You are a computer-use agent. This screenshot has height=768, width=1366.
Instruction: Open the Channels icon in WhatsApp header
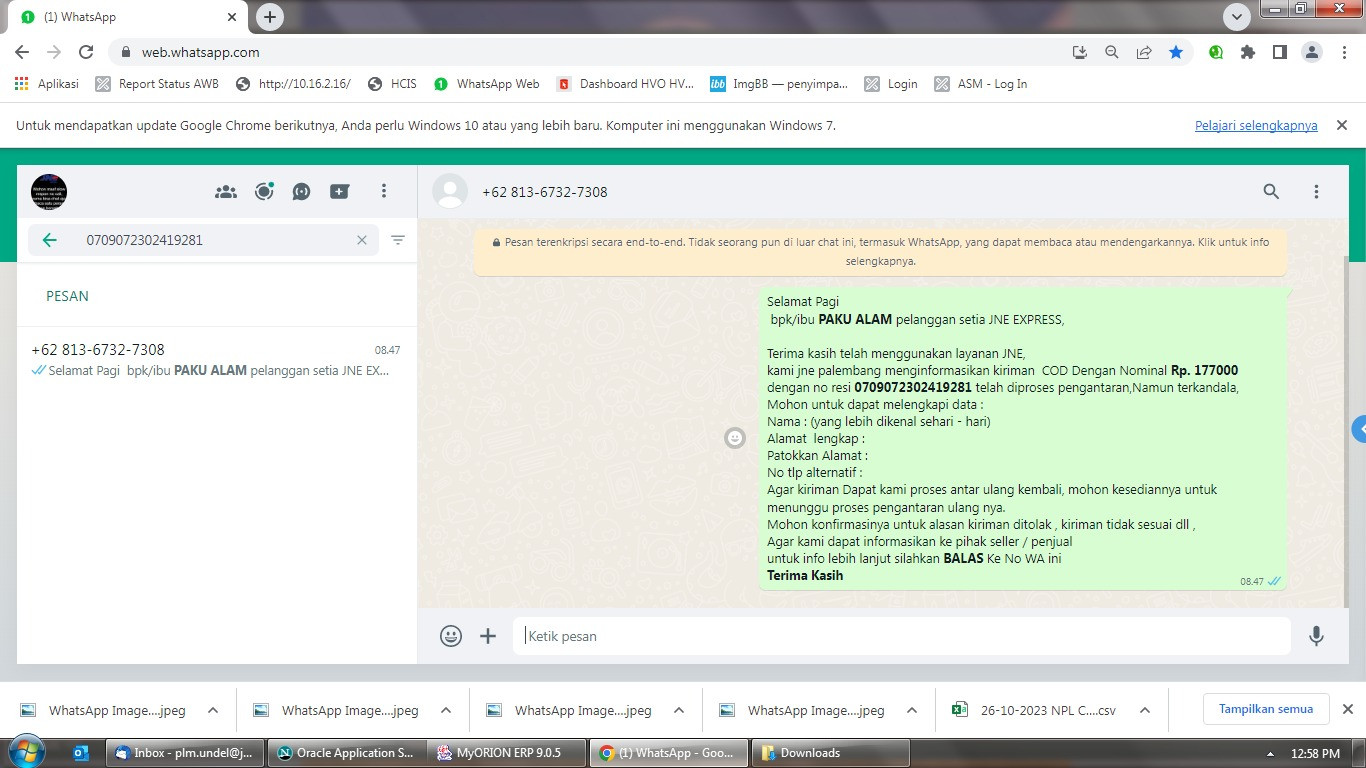tap(302, 191)
